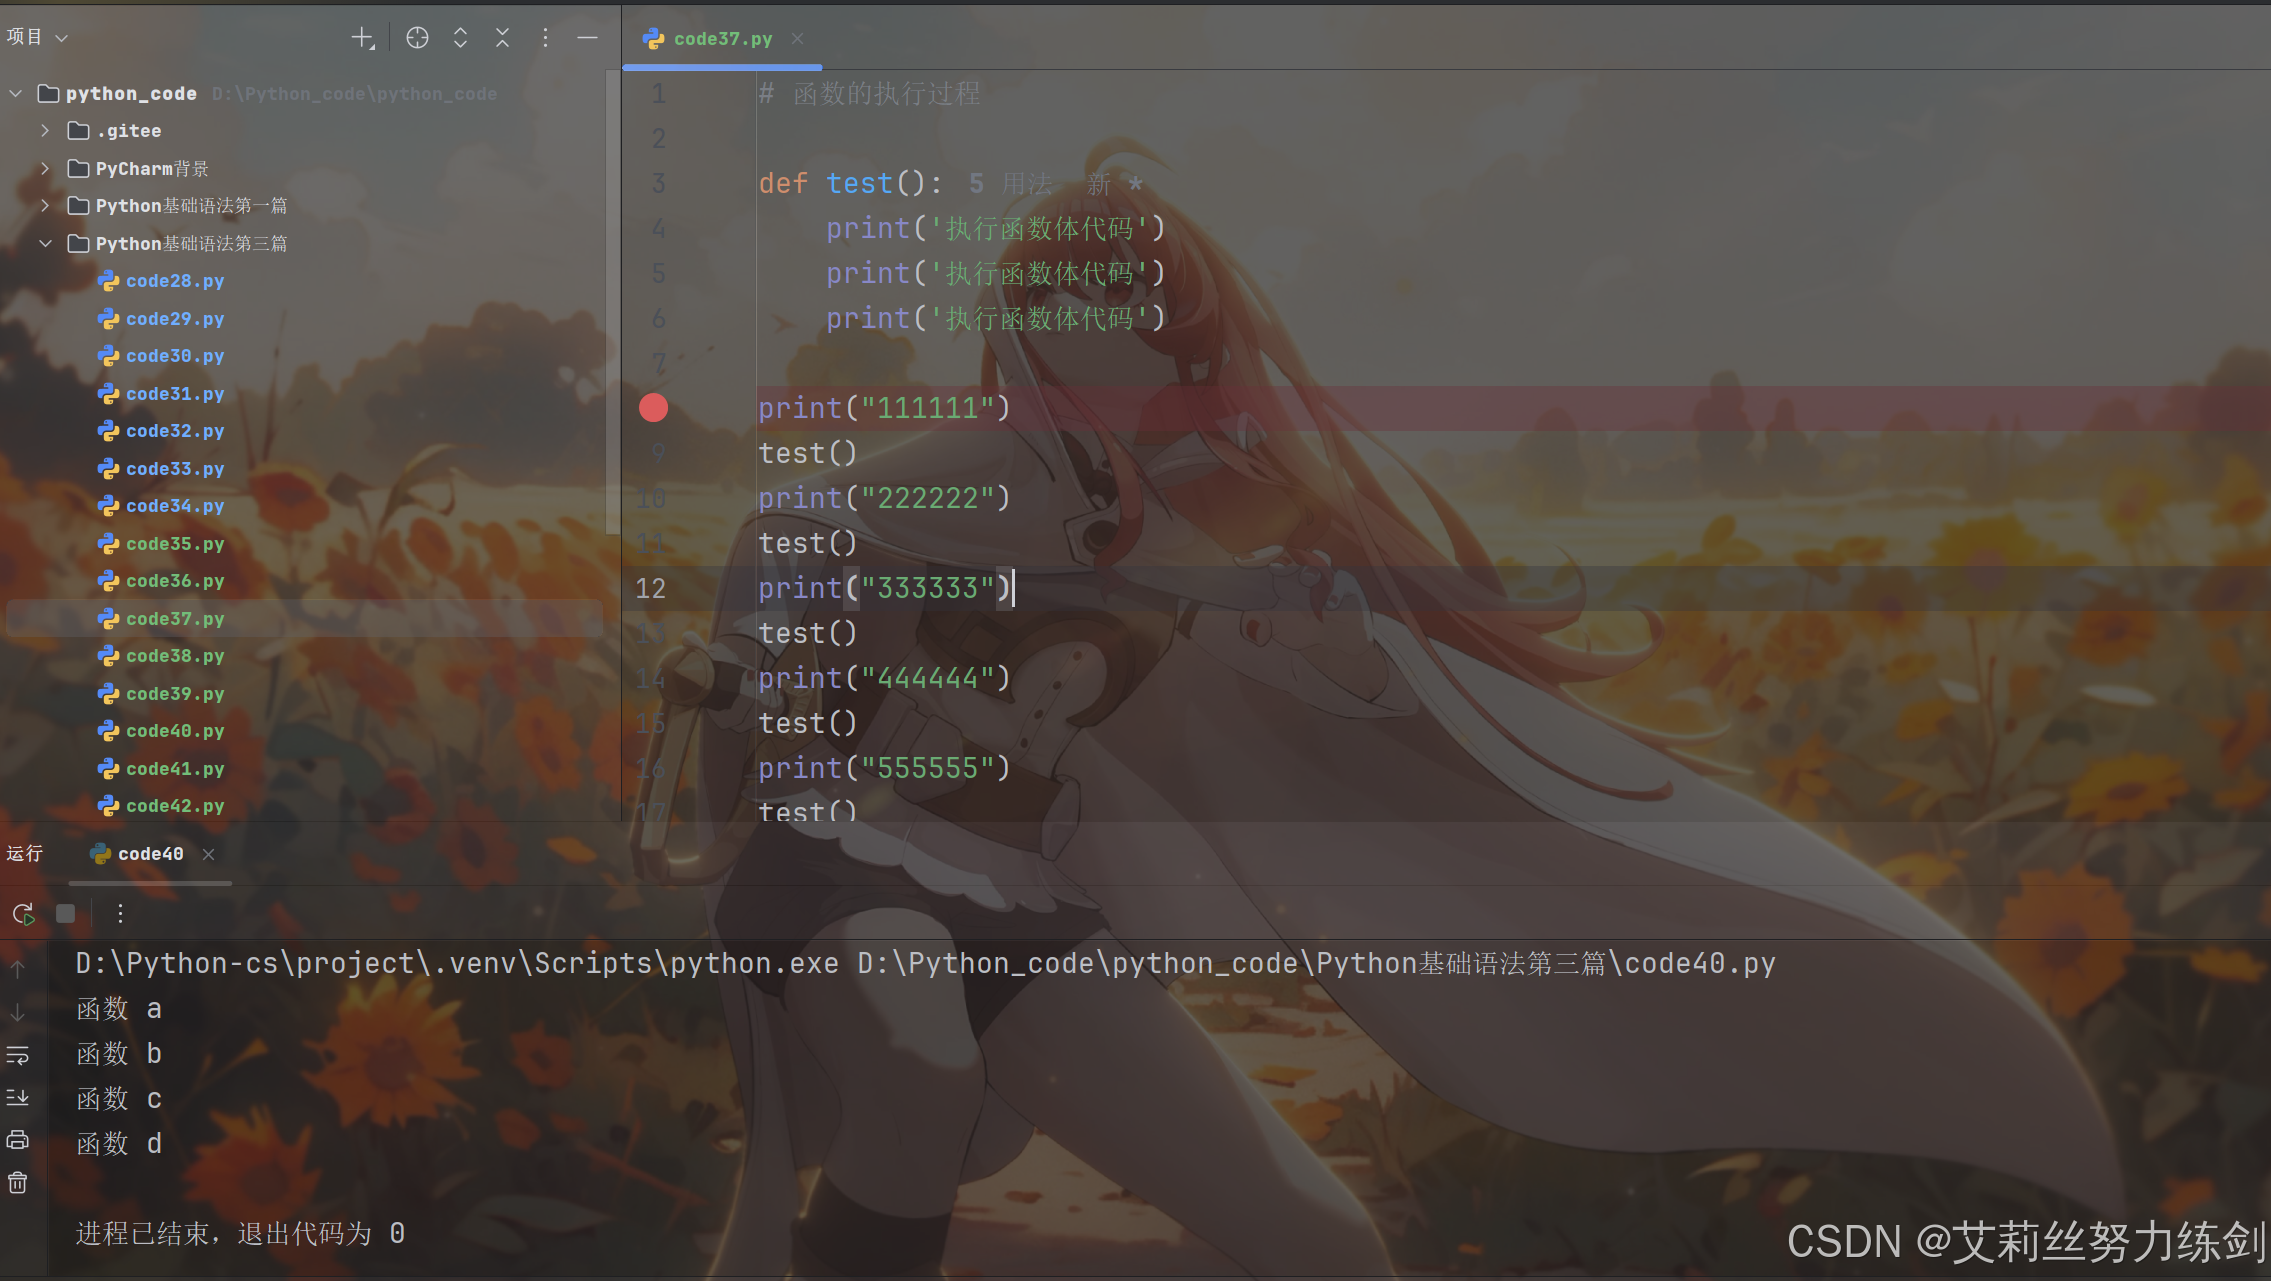Toggle soft-wrap in the run console

[x=18, y=1055]
